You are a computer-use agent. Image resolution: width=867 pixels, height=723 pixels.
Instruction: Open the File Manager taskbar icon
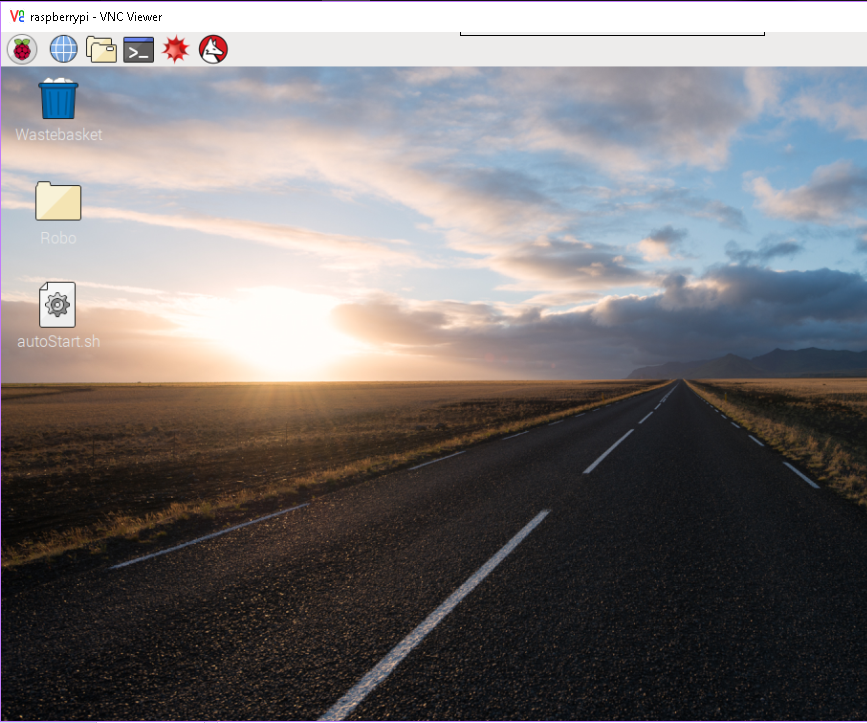(x=101, y=48)
